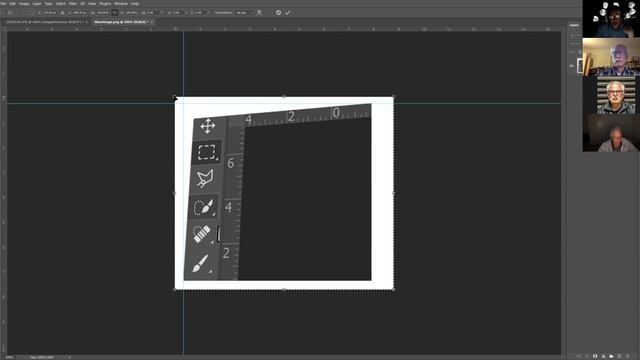The image size is (640, 360).
Task: Open the Window menu
Action: click(x=121, y=4)
